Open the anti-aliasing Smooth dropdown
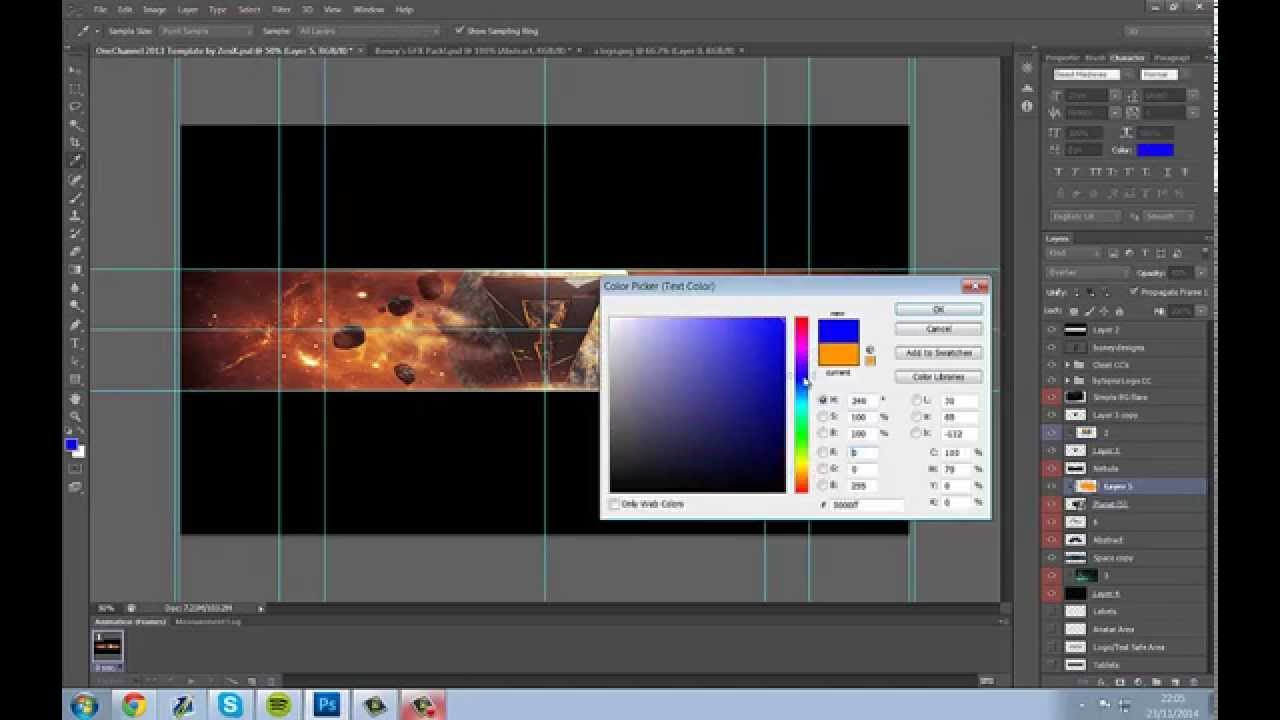 tap(1168, 216)
